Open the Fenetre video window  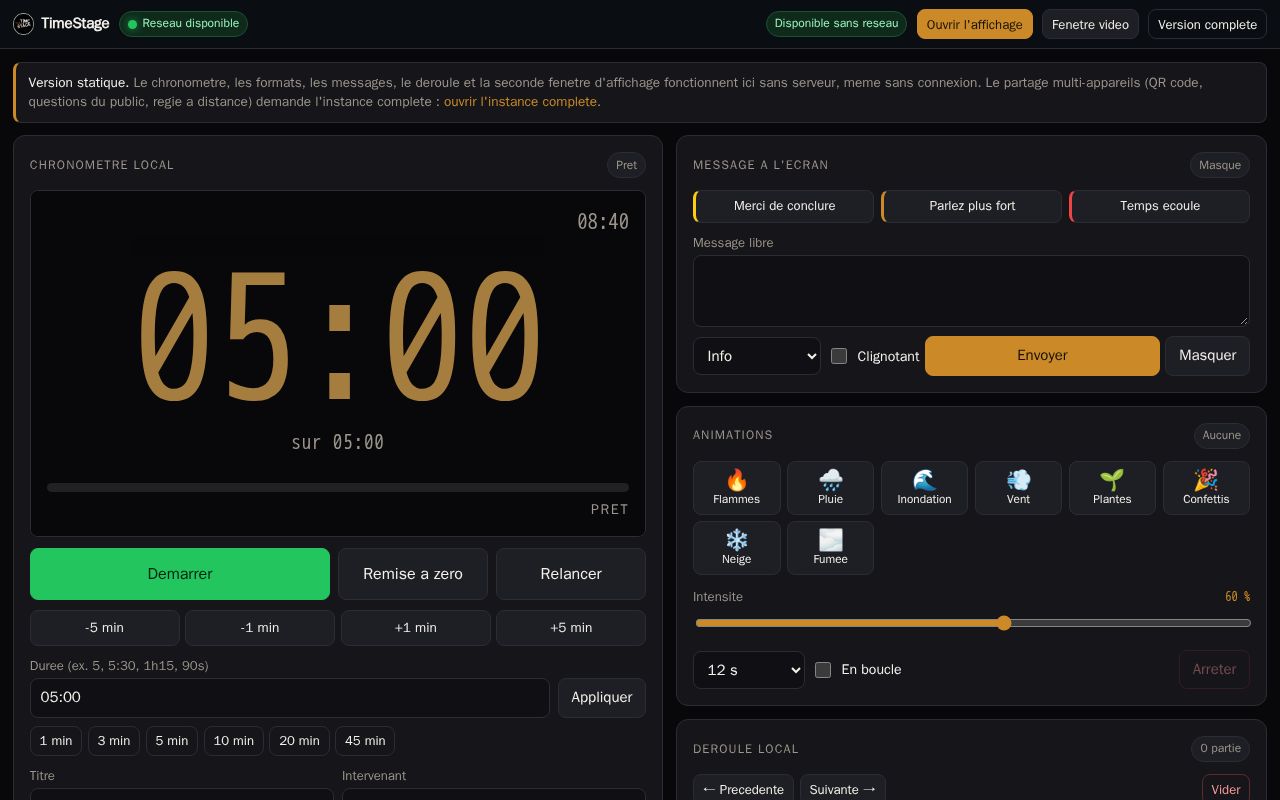[x=1090, y=24]
